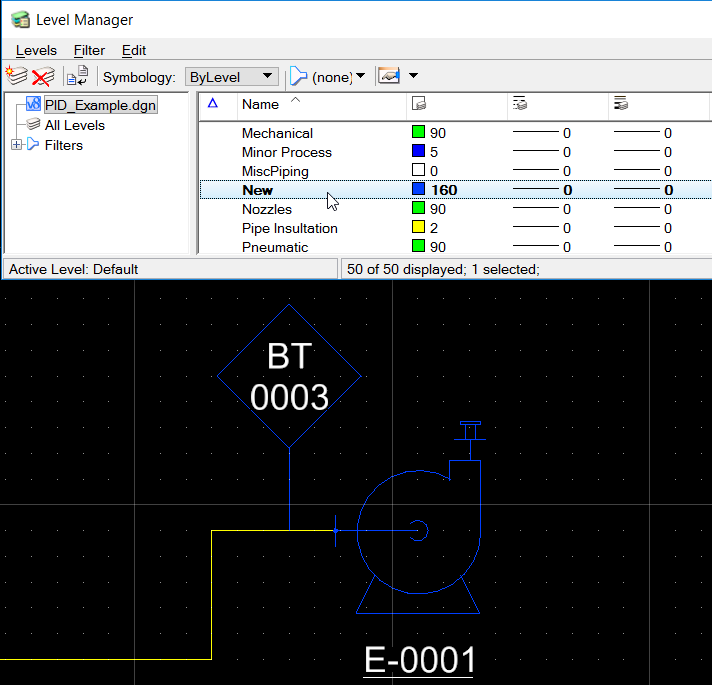Open dropdown arrow beside level display icon
Viewport: 712px width, 685px height.
(x=413, y=77)
